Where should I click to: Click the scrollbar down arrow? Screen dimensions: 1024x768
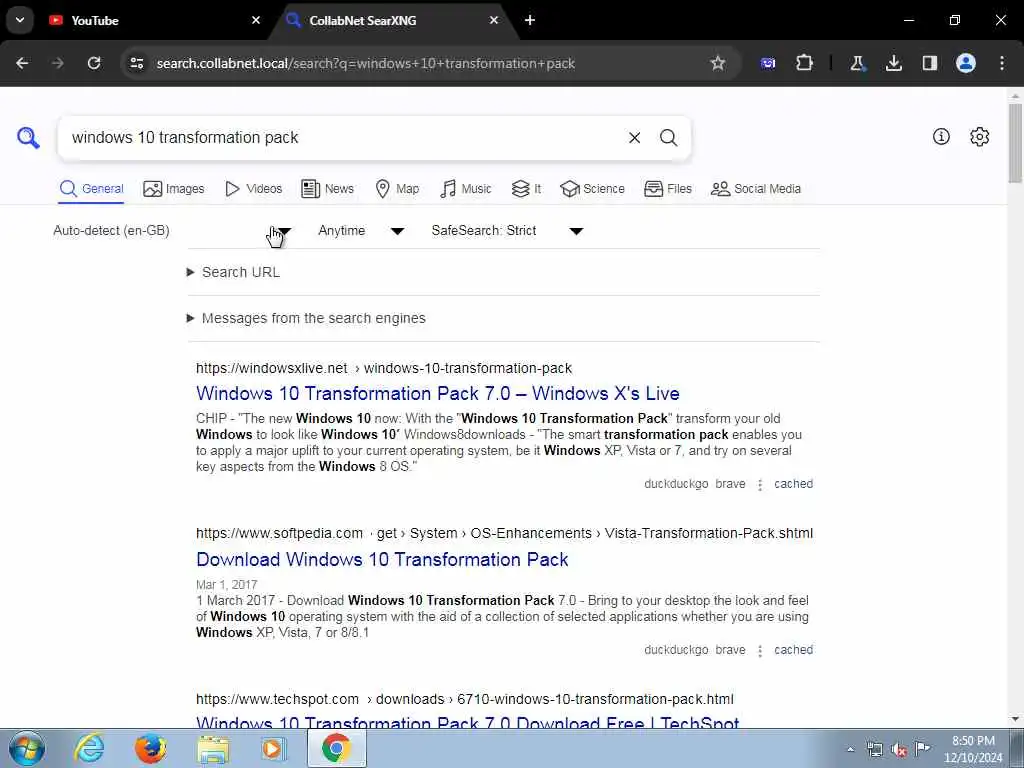1016,719
